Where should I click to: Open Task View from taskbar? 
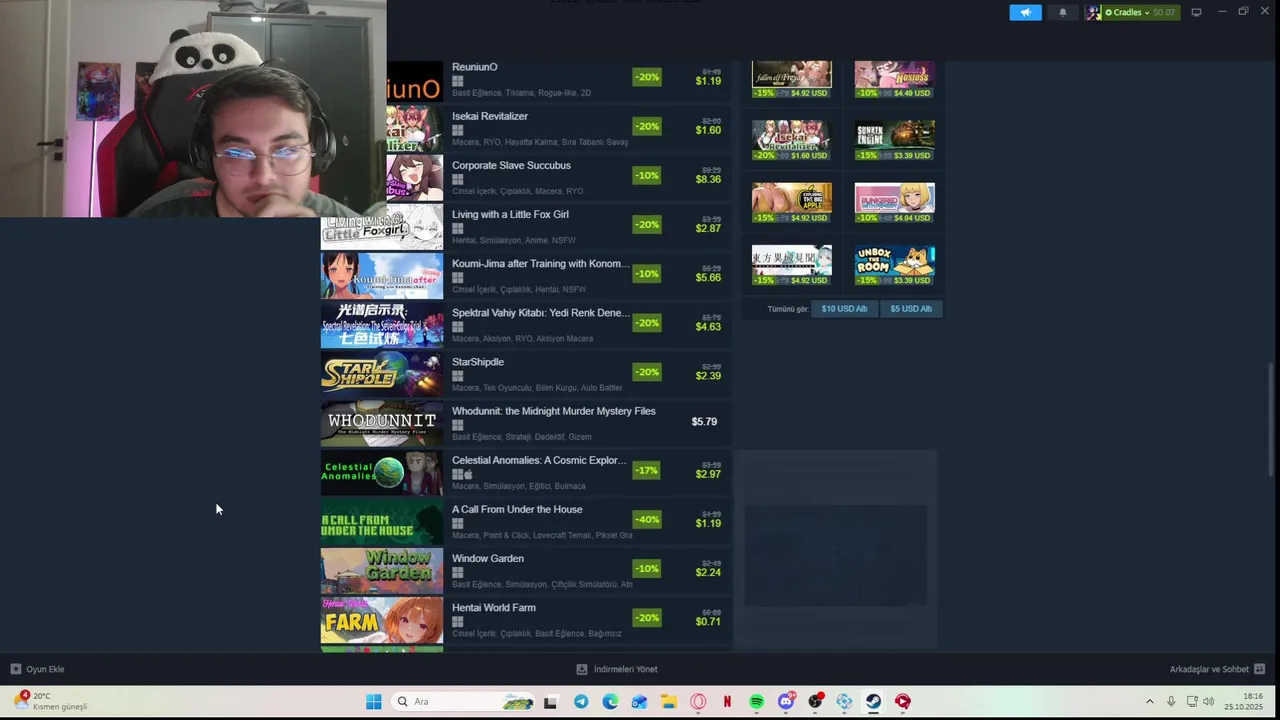tap(550, 702)
